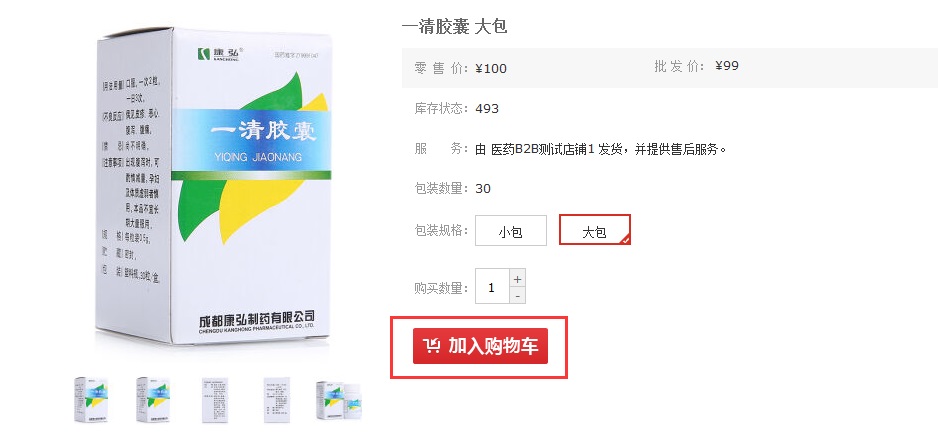Click the plus icon to increase quantity
This screenshot has width=938, height=434.
517,279
